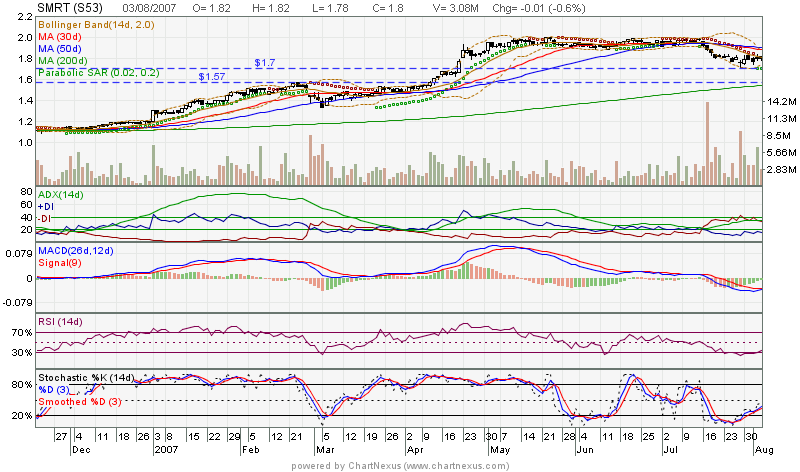Click the $1.7 resistance line label
The height and width of the screenshot is (472, 800).
pyautogui.click(x=265, y=63)
